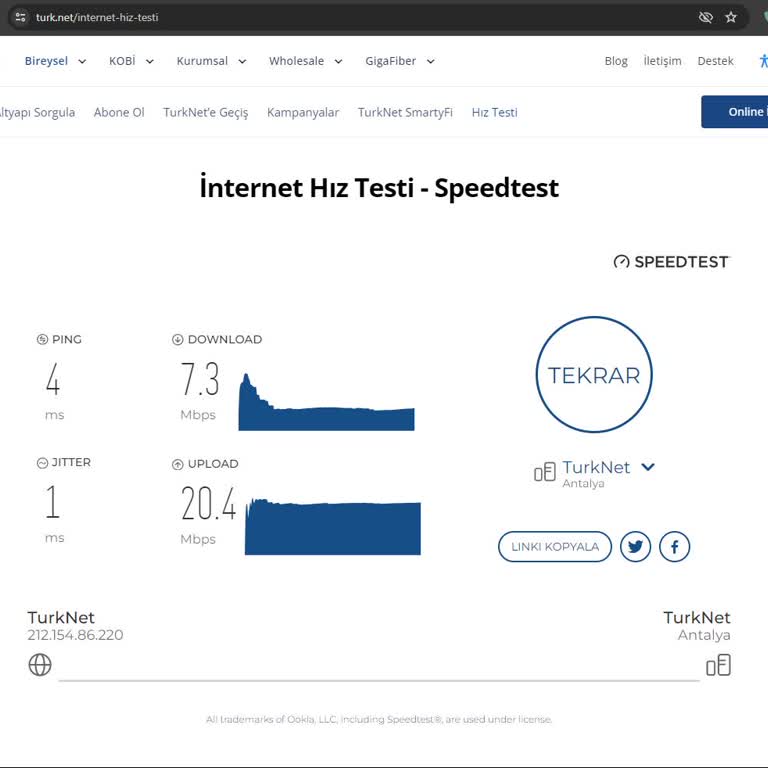This screenshot has height=768, width=768.
Task: Go to Altyapı Sorgula
Action: tap(37, 113)
